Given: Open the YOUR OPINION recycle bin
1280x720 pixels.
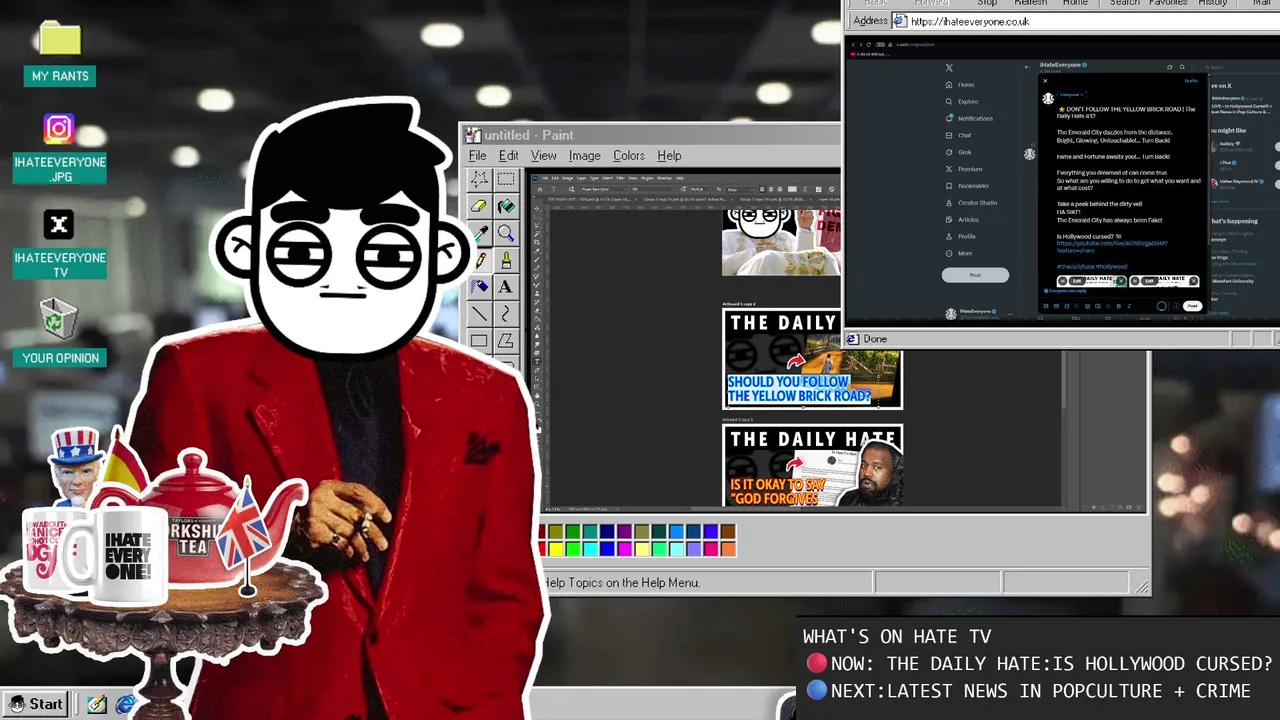Looking at the screenshot, I should pyautogui.click(x=60, y=332).
